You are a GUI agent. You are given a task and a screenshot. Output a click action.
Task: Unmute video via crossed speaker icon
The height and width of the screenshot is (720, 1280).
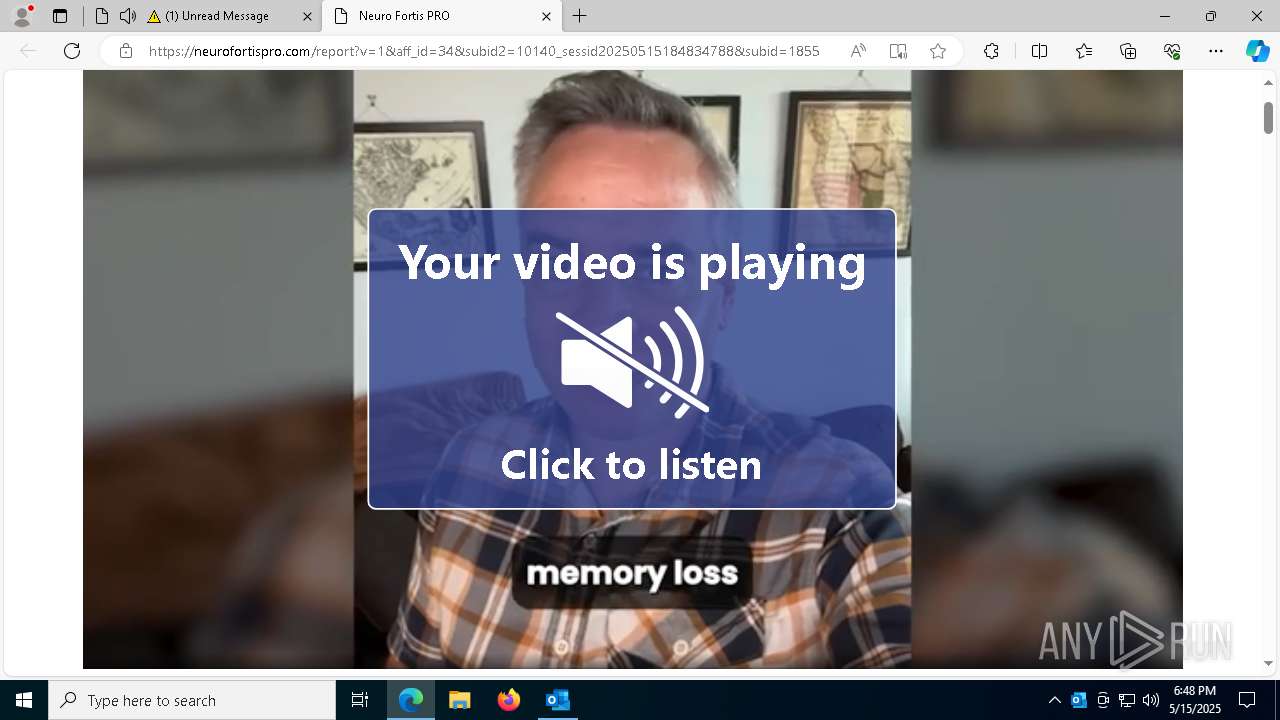coord(632,361)
